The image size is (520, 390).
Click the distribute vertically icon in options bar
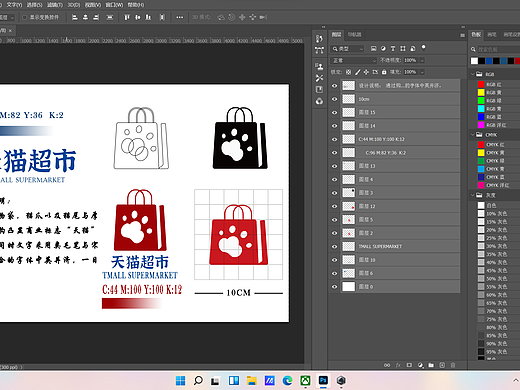(110, 17)
